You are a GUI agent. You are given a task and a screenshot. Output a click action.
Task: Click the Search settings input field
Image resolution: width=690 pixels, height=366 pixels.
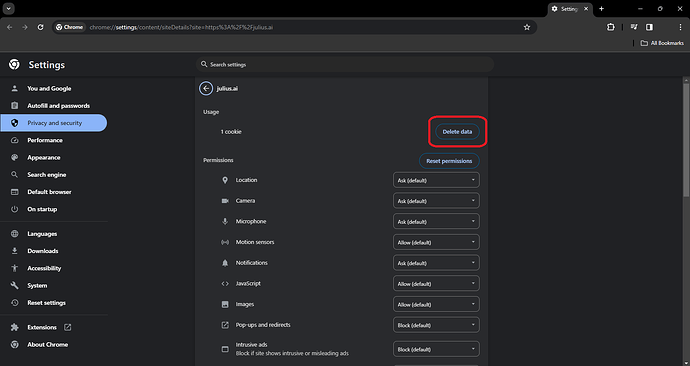point(345,64)
